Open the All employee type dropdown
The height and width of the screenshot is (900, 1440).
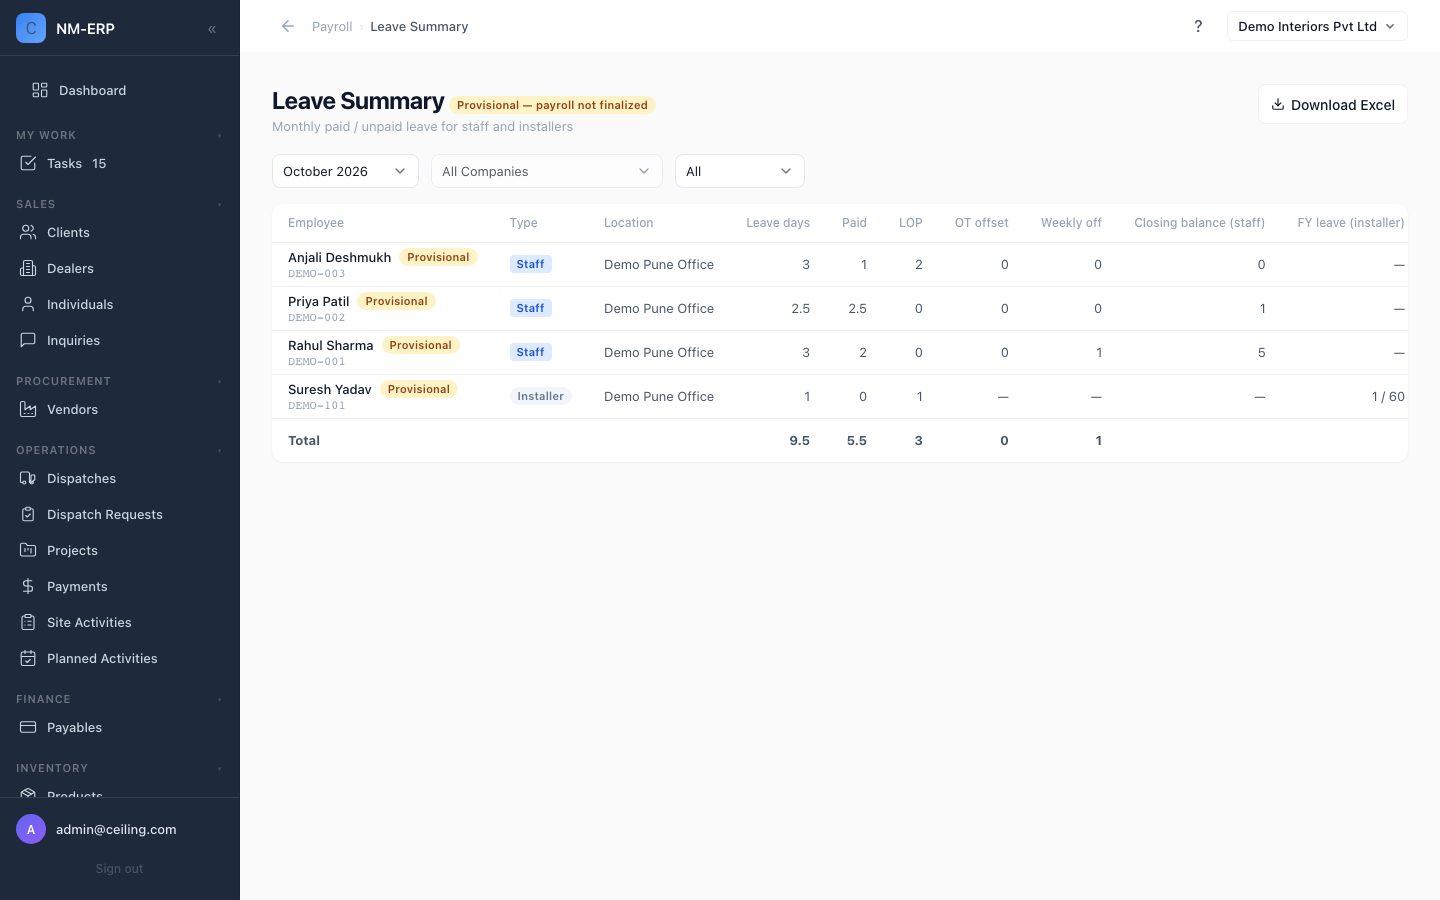point(740,171)
